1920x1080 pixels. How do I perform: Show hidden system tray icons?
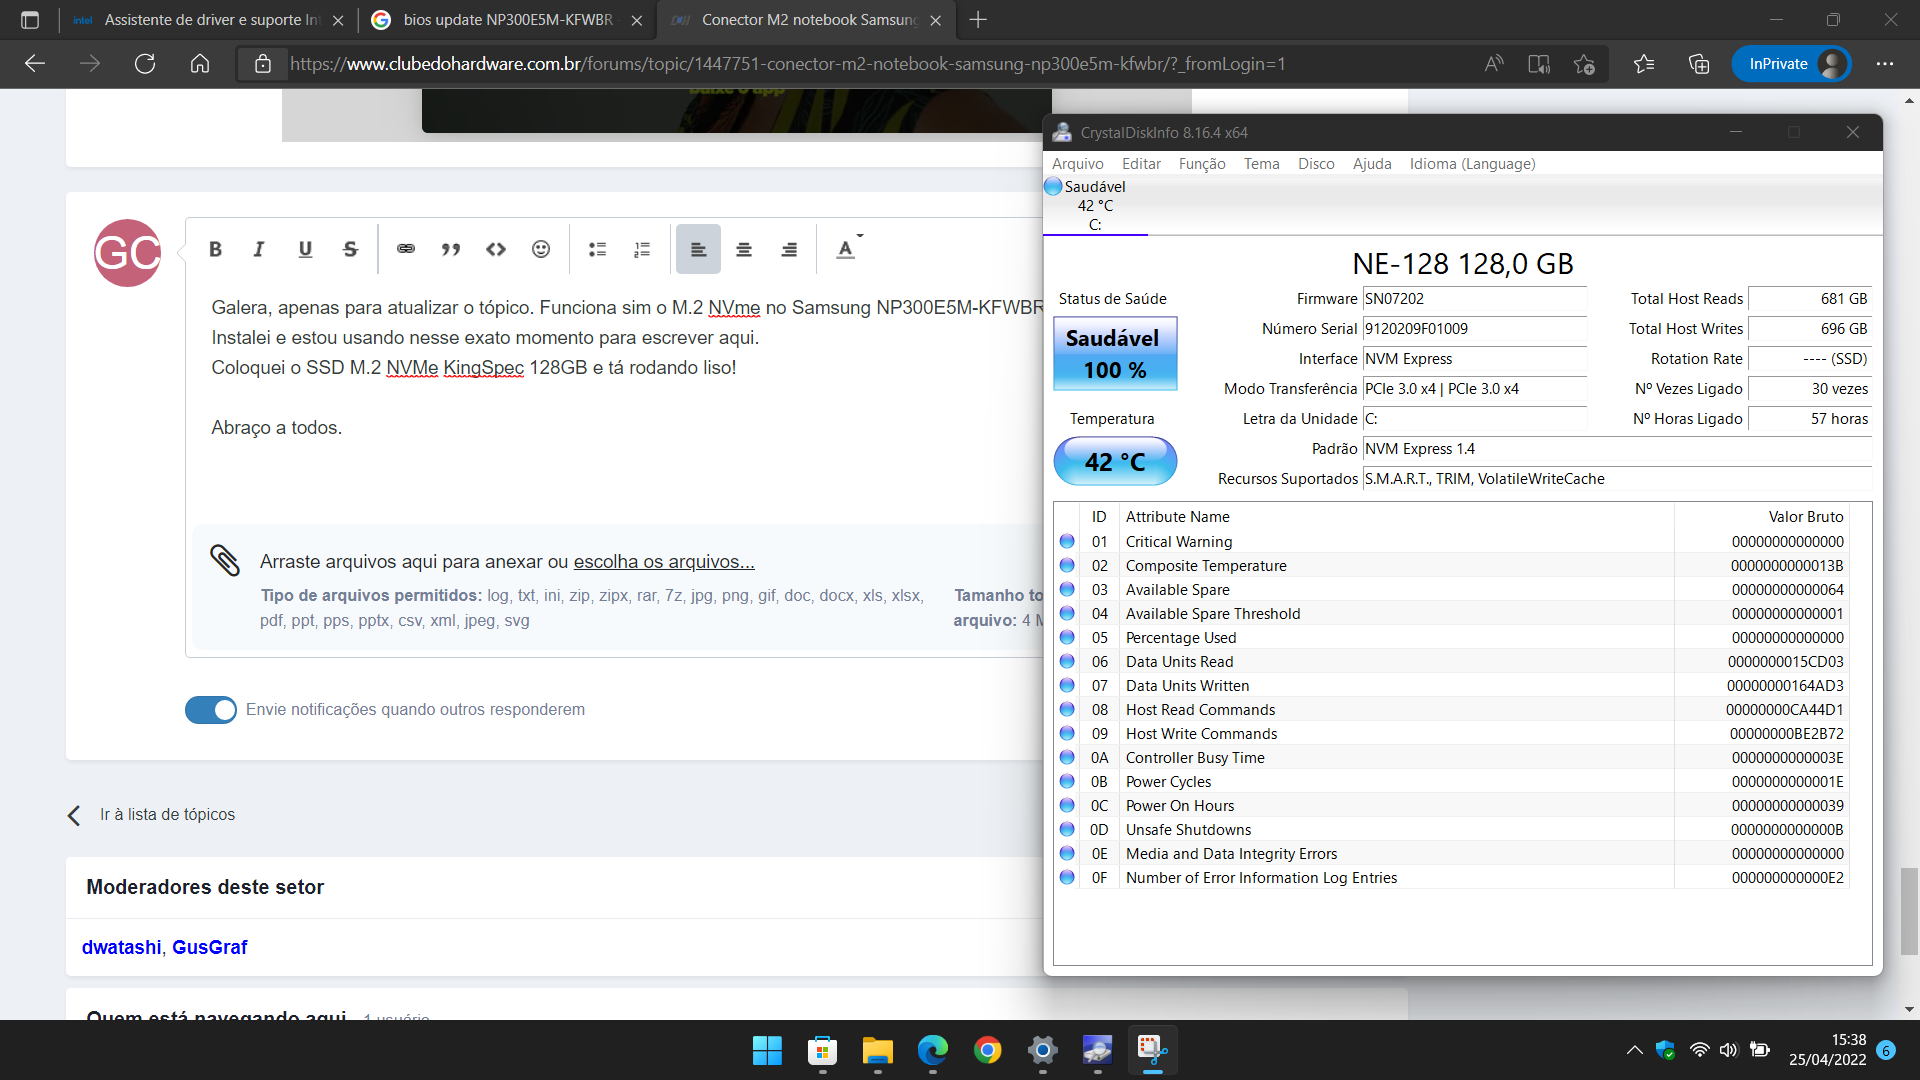1634,1050
